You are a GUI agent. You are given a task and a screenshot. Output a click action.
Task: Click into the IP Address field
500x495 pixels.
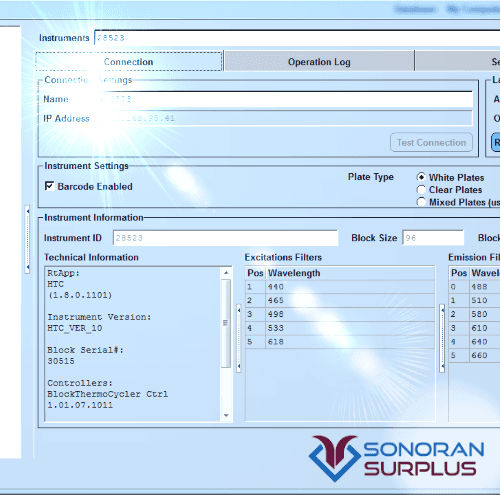[x=287, y=118]
